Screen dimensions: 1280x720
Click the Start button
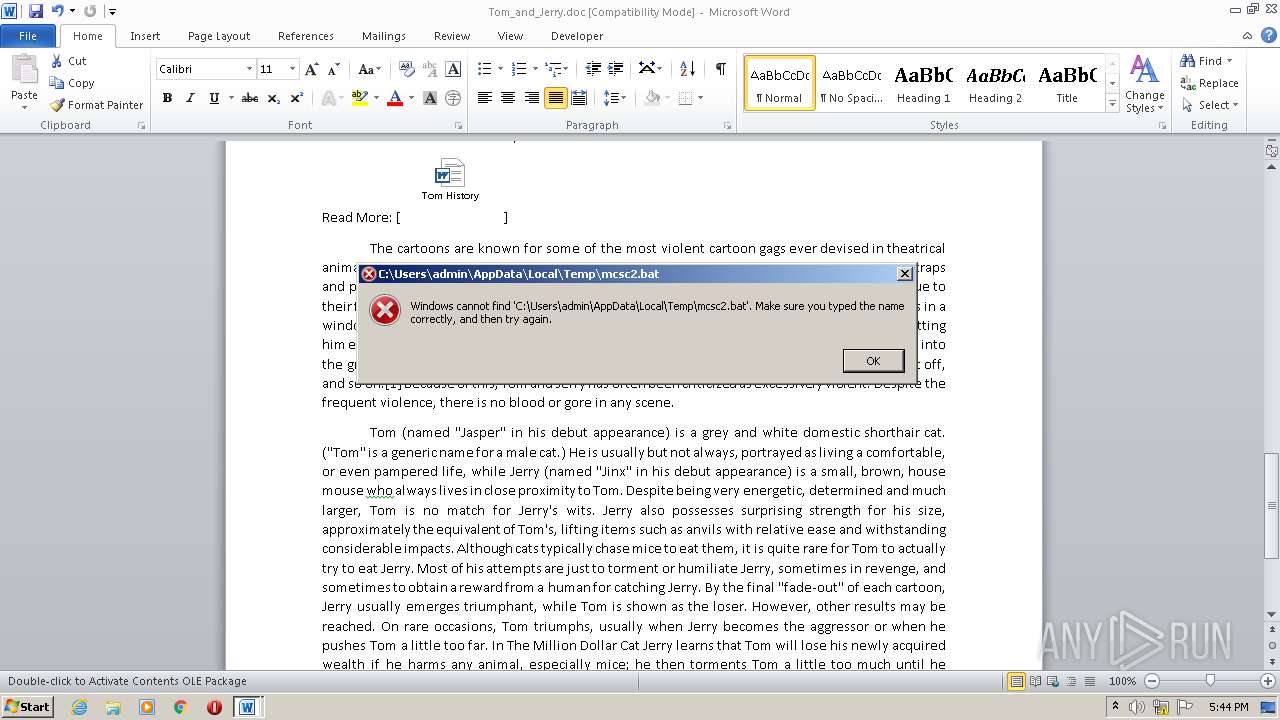click(27, 707)
